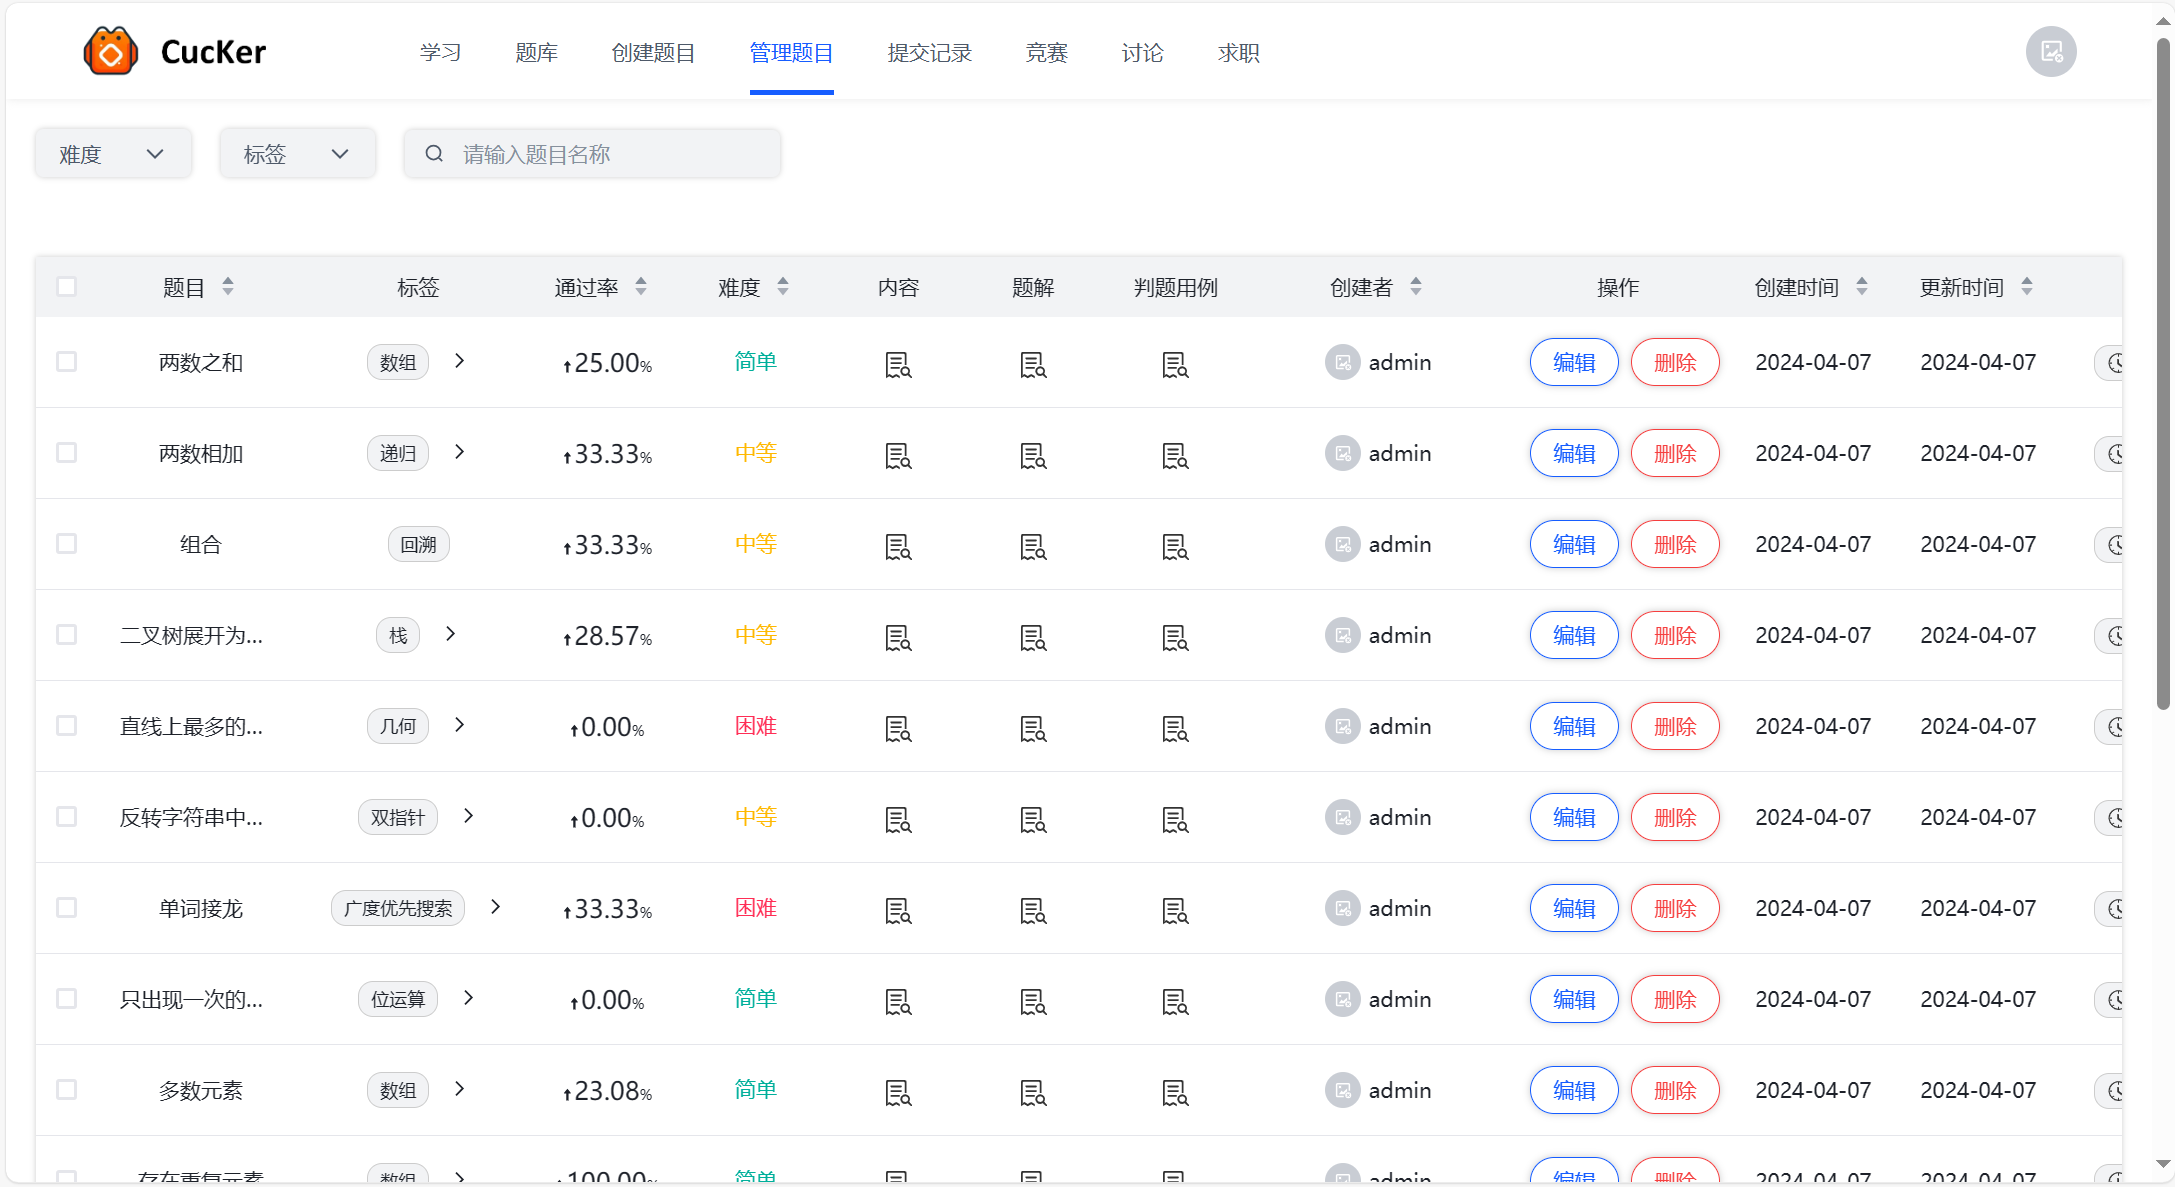Open the 题库 nav tab
The width and height of the screenshot is (2175, 1187).
[537, 53]
